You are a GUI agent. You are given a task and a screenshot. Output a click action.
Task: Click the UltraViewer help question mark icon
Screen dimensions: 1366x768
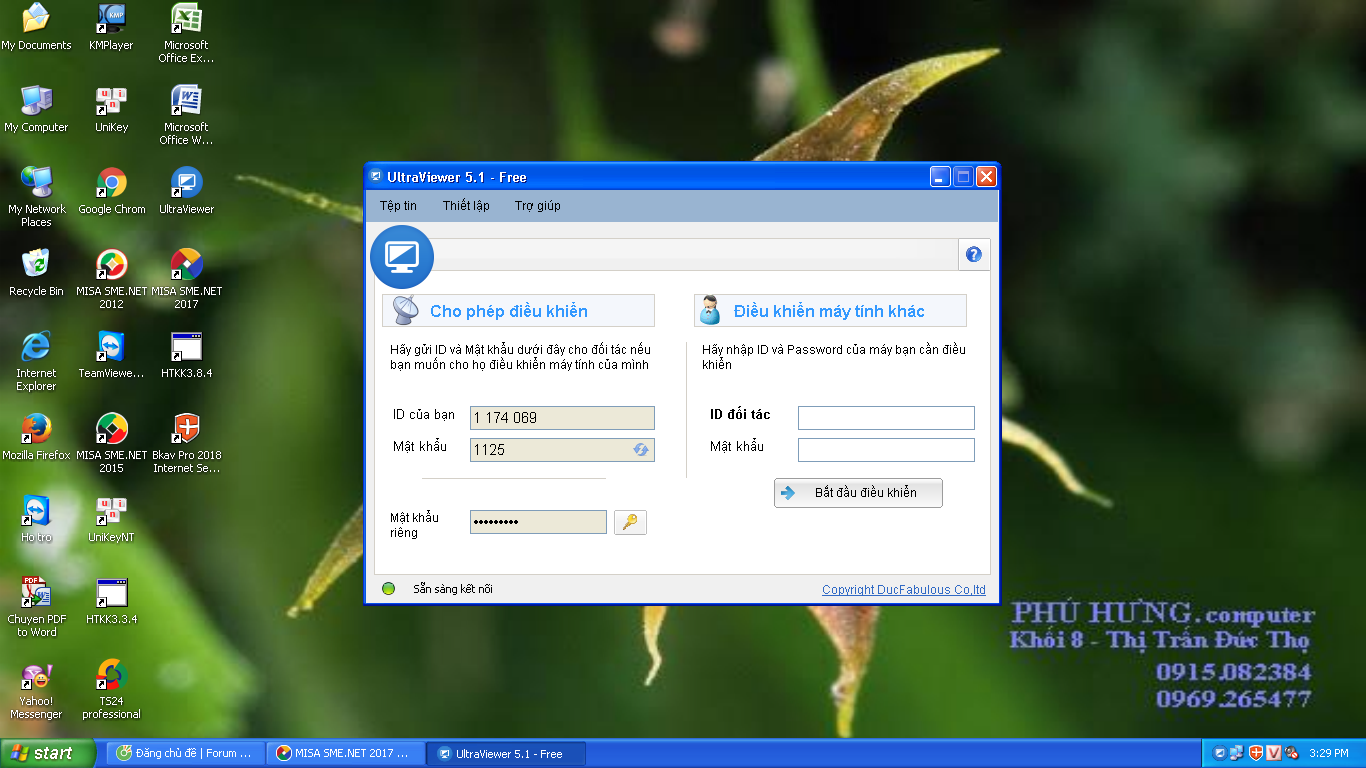click(974, 254)
